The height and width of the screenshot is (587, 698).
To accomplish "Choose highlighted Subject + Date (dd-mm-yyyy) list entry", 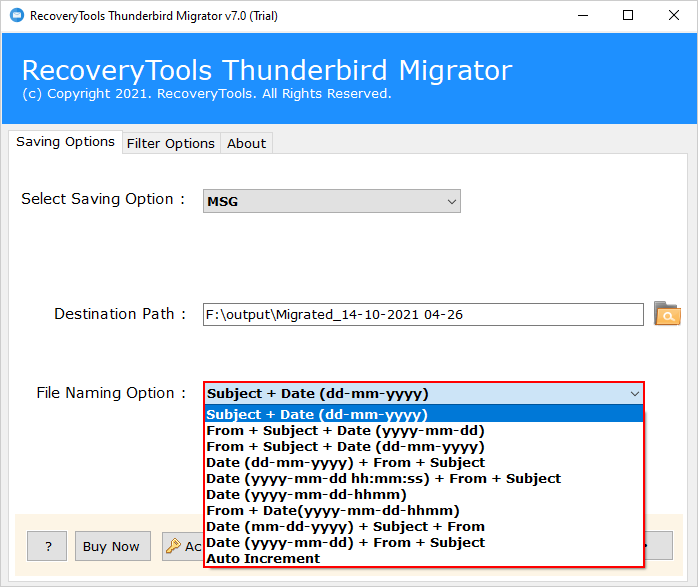I will (x=423, y=414).
